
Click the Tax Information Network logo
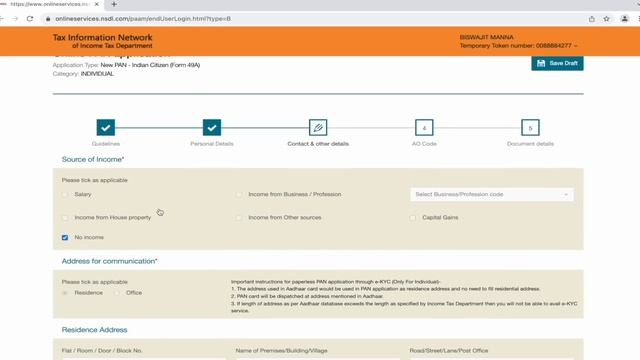(x=102, y=41)
